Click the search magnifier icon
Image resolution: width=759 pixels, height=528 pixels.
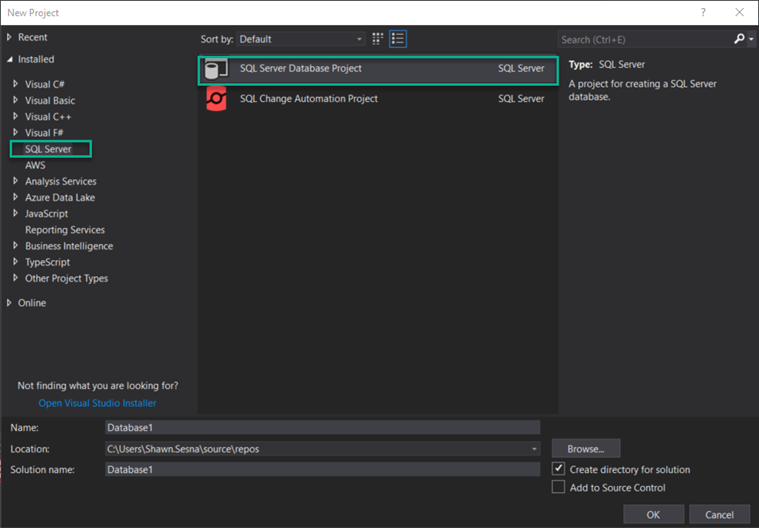[x=740, y=39]
